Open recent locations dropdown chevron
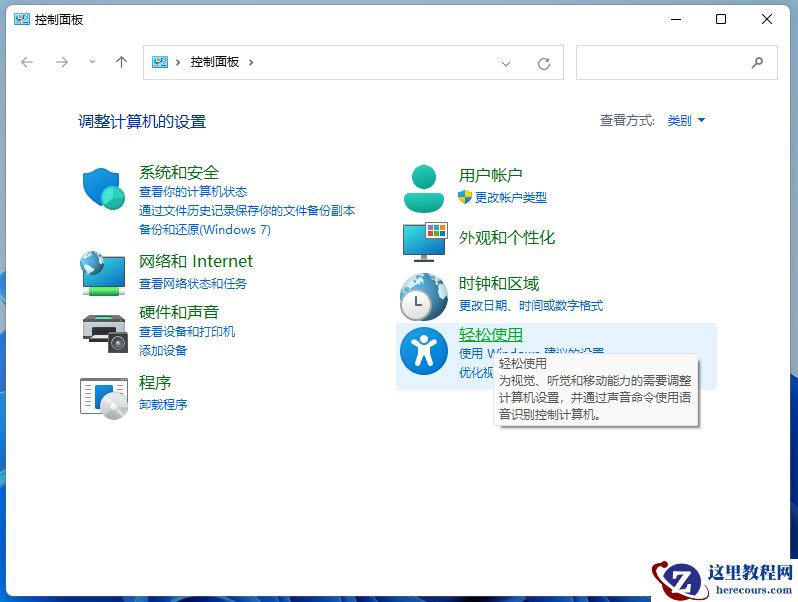 (x=92, y=62)
